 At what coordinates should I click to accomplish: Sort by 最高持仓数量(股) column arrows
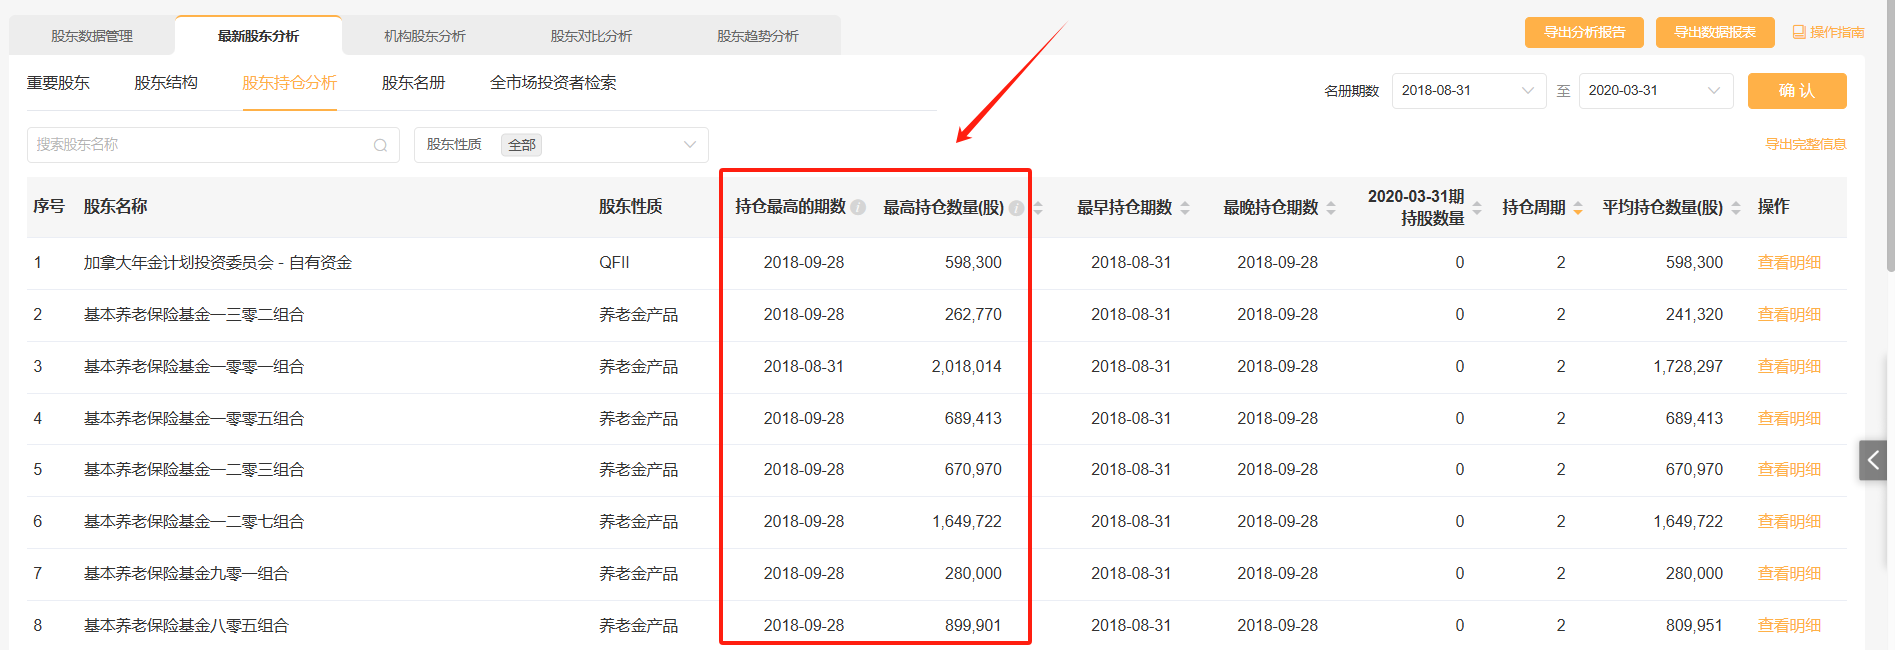click(1038, 208)
